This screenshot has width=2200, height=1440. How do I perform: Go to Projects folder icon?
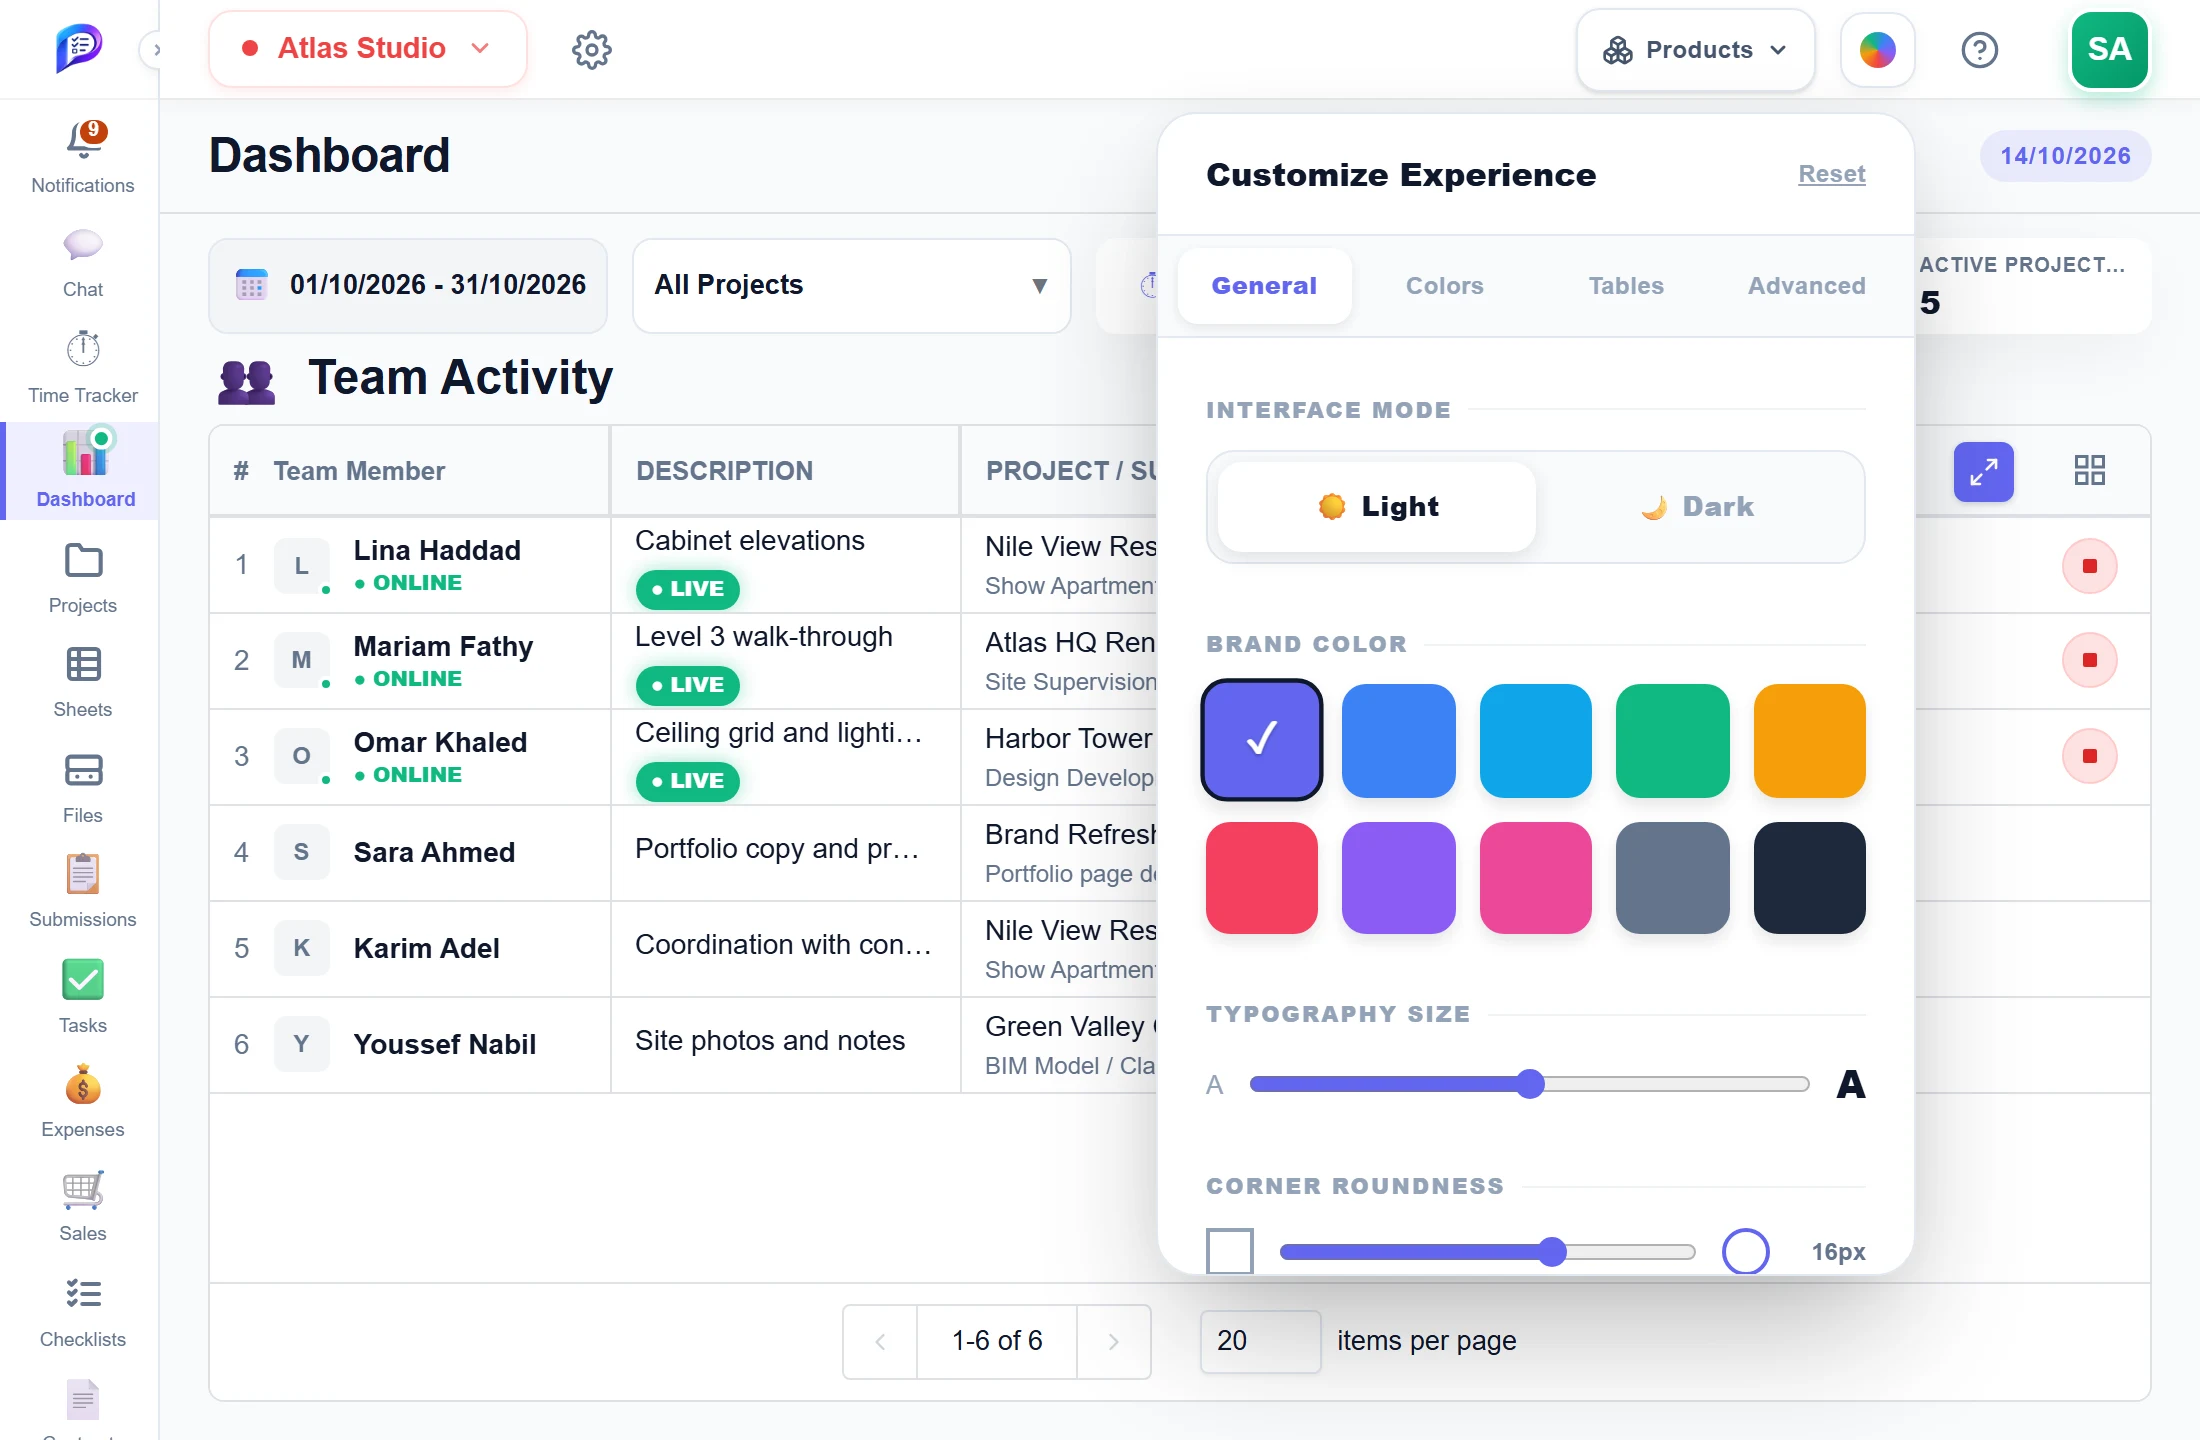[x=83, y=561]
